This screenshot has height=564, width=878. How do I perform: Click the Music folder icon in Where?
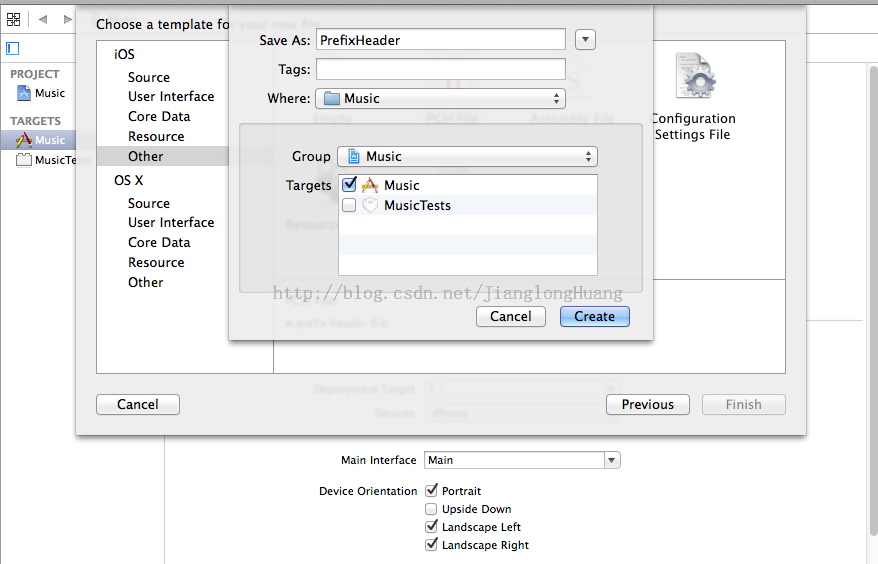[332, 99]
